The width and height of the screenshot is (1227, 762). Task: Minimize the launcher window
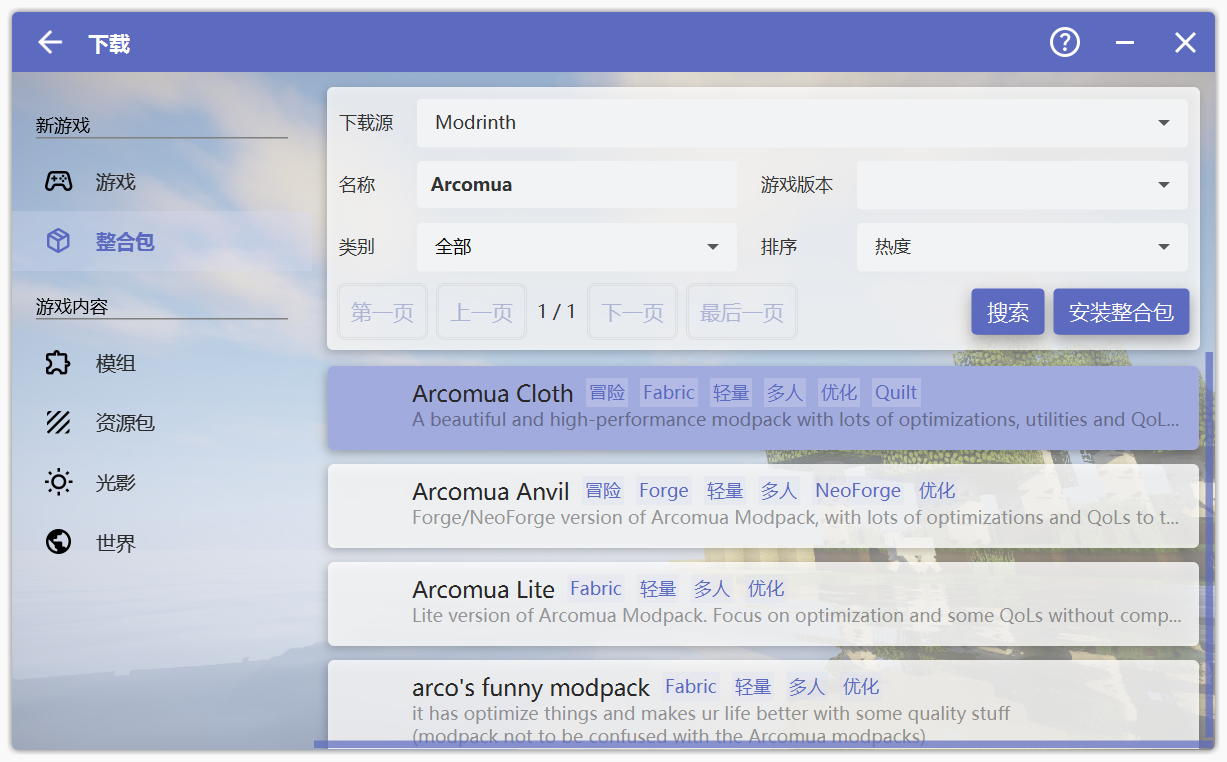click(x=1125, y=43)
